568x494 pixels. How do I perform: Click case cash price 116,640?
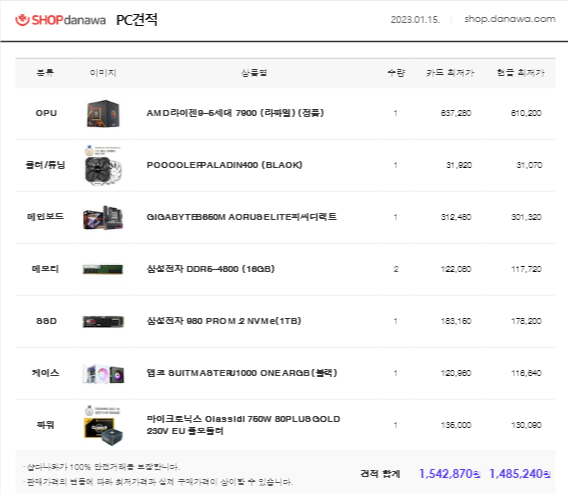pos(526,373)
